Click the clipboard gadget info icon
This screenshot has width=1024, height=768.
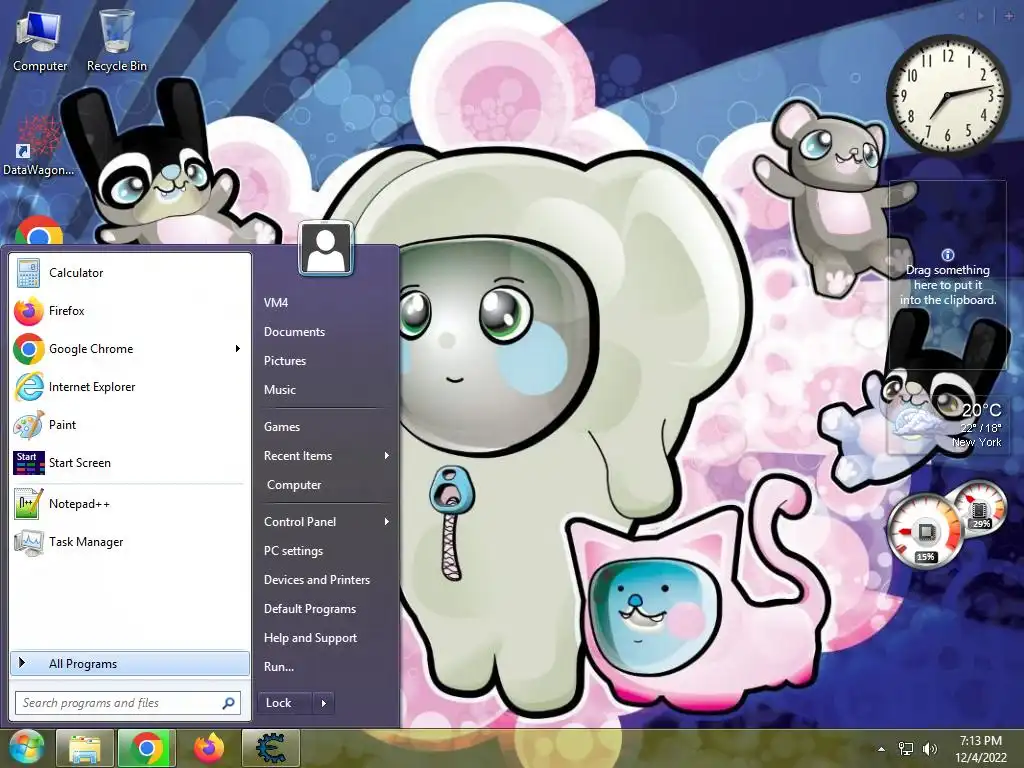[948, 255]
